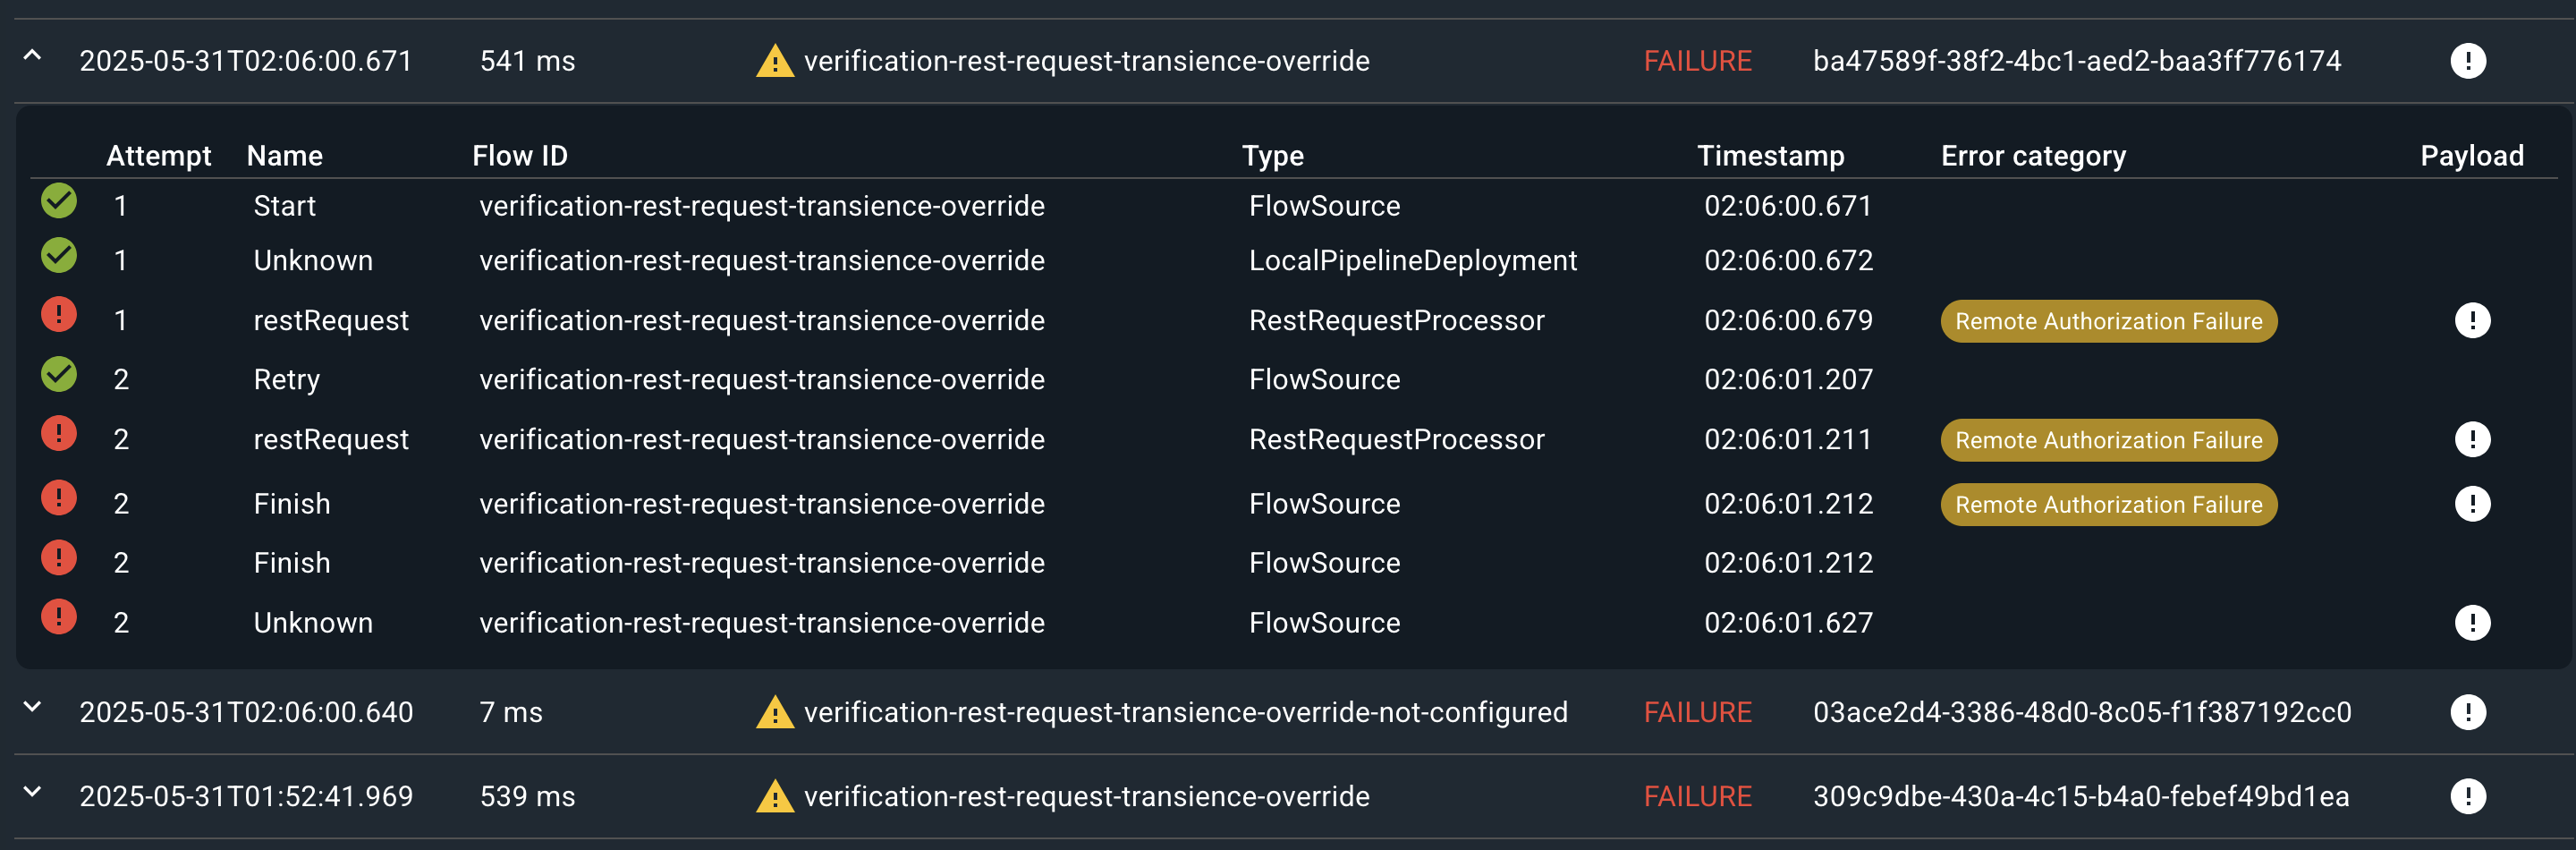
Task: Open payload for the 01:52:41.969 trace
Action: [x=2467, y=796]
